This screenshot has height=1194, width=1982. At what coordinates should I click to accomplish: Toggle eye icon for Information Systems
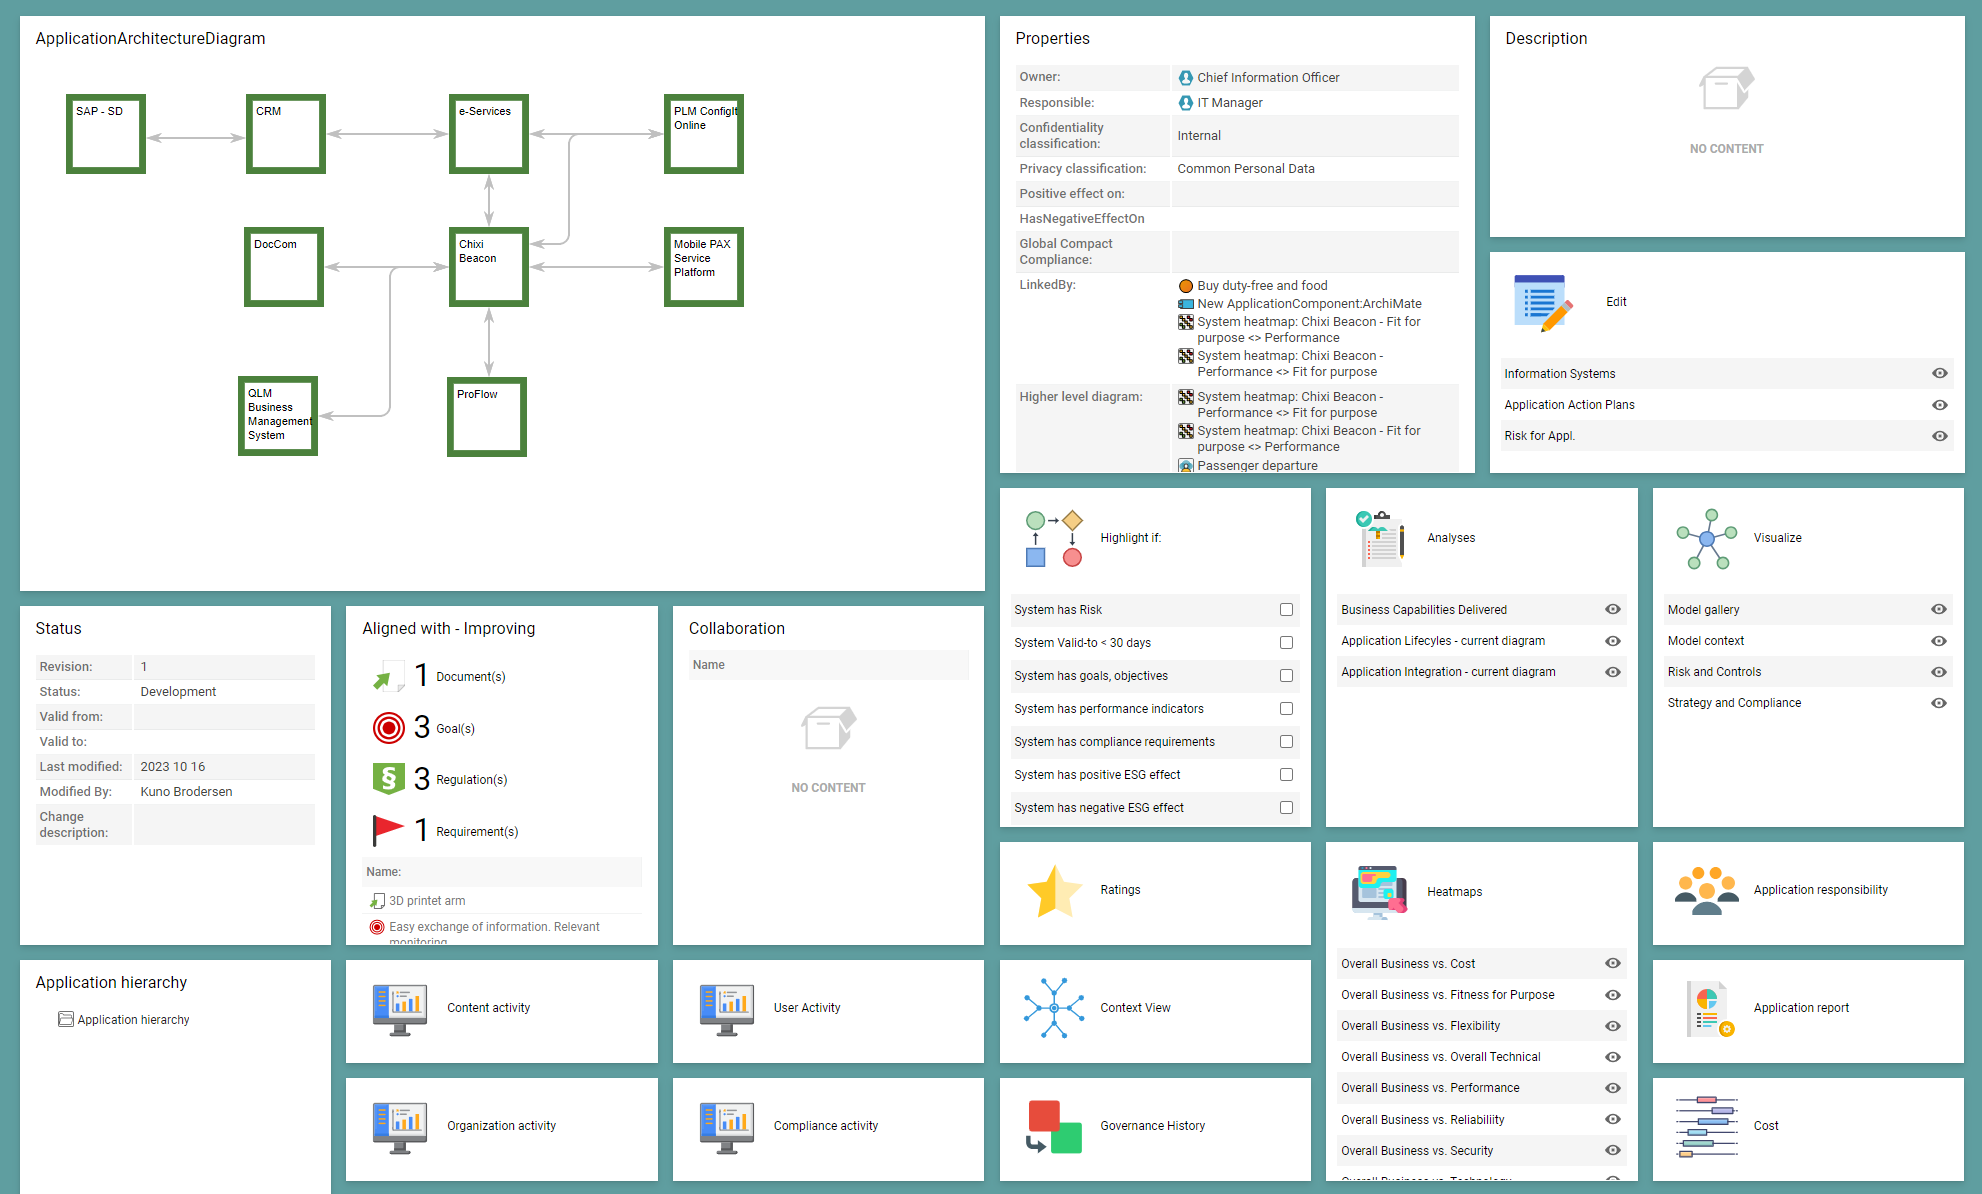(x=1939, y=374)
